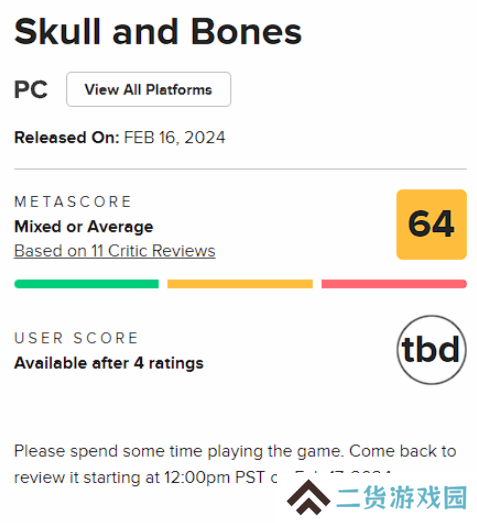Select the green positive reviews bar
Screen dimensions: 477x523
pos(86,284)
